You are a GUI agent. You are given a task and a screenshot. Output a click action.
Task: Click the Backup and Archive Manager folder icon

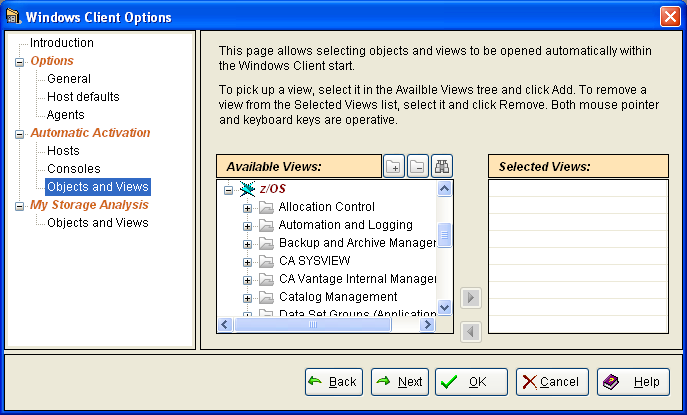point(266,243)
